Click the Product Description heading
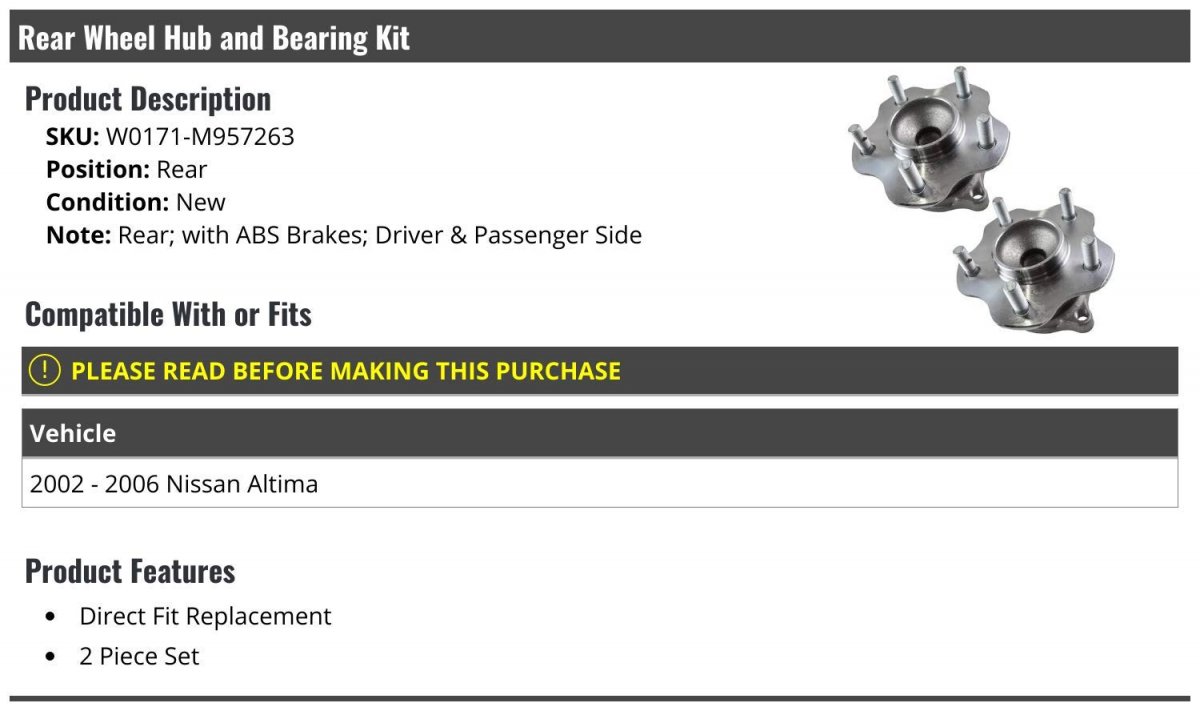This screenshot has height=711, width=1200. 148,98
